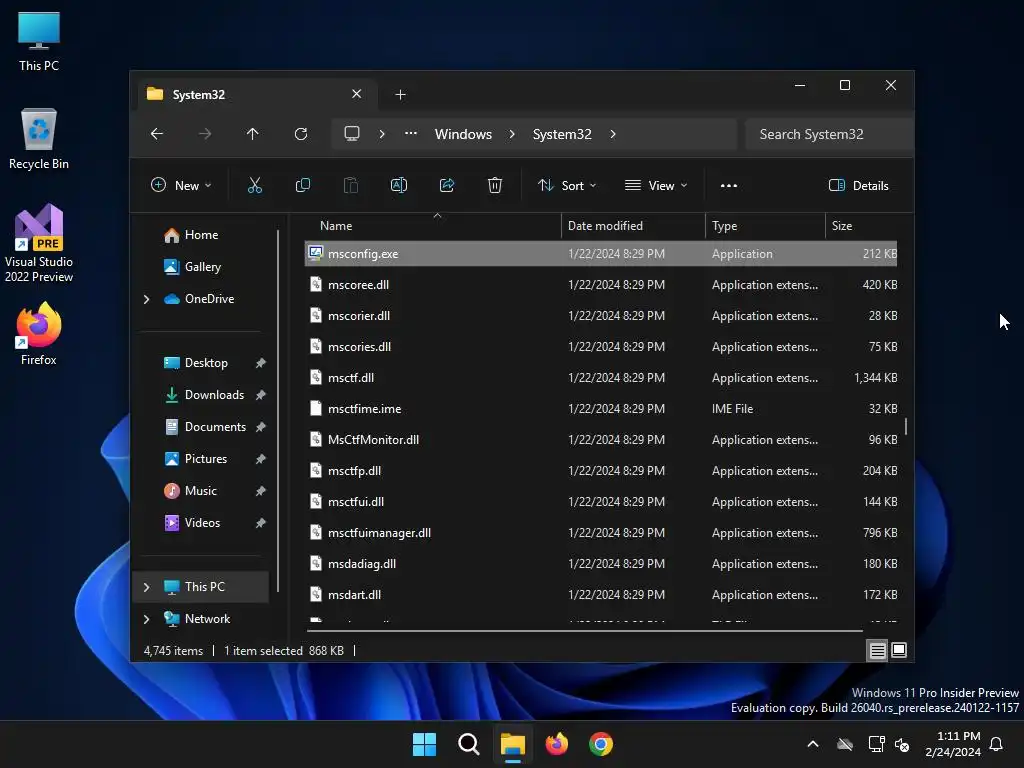Click the Rename icon in toolbar
Viewport: 1024px width, 768px height.
[399, 185]
